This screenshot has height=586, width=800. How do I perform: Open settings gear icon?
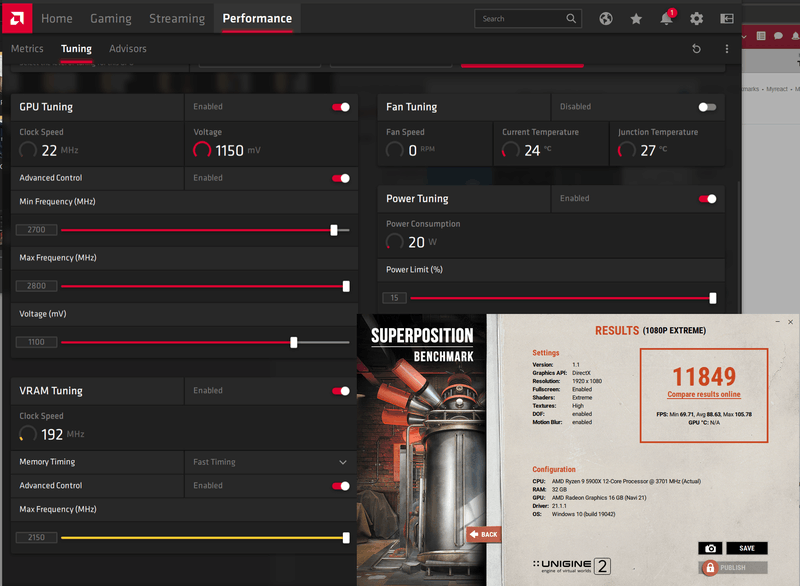(696, 19)
